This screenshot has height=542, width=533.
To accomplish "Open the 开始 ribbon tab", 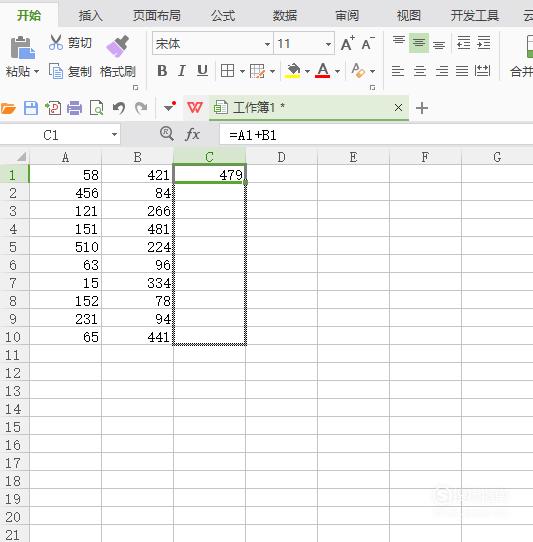I will 29,15.
